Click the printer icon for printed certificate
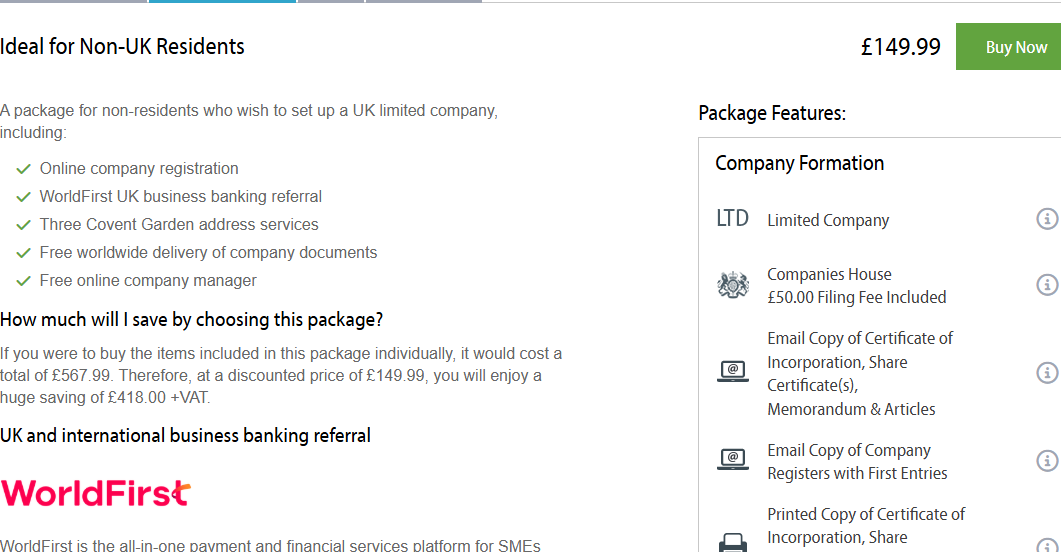This screenshot has height=552, width=1061. pos(733,543)
